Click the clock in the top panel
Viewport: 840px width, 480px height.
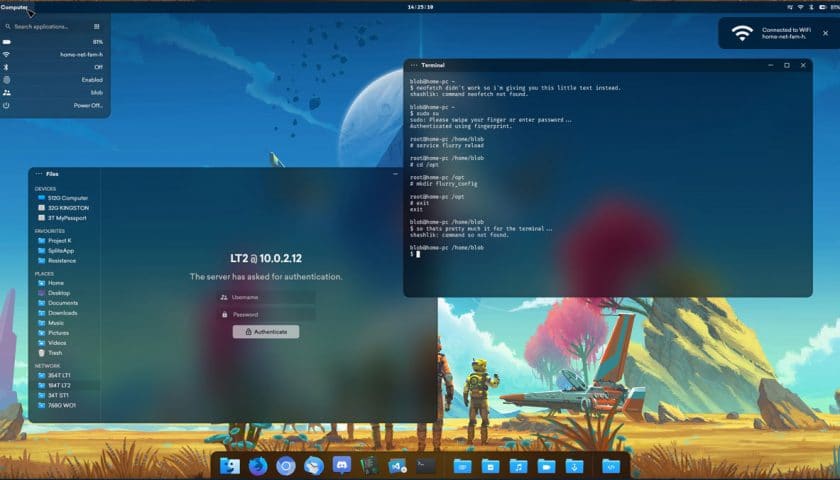[420, 7]
